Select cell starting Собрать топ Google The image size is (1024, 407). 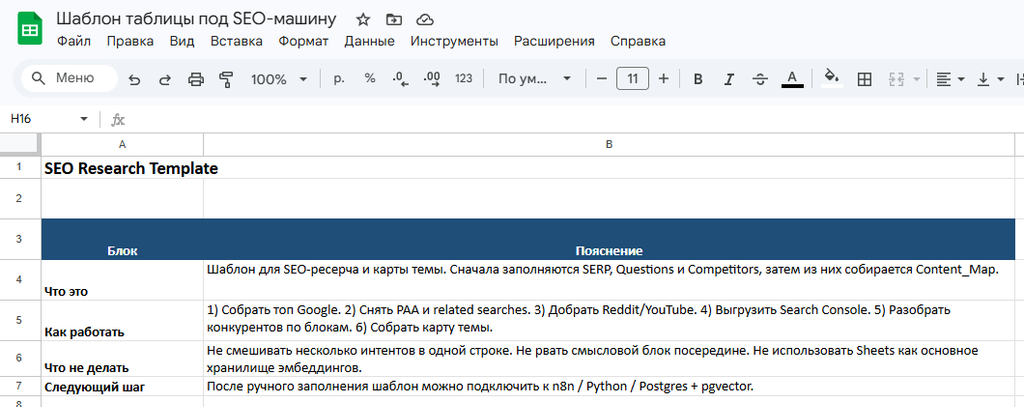[x=609, y=320]
